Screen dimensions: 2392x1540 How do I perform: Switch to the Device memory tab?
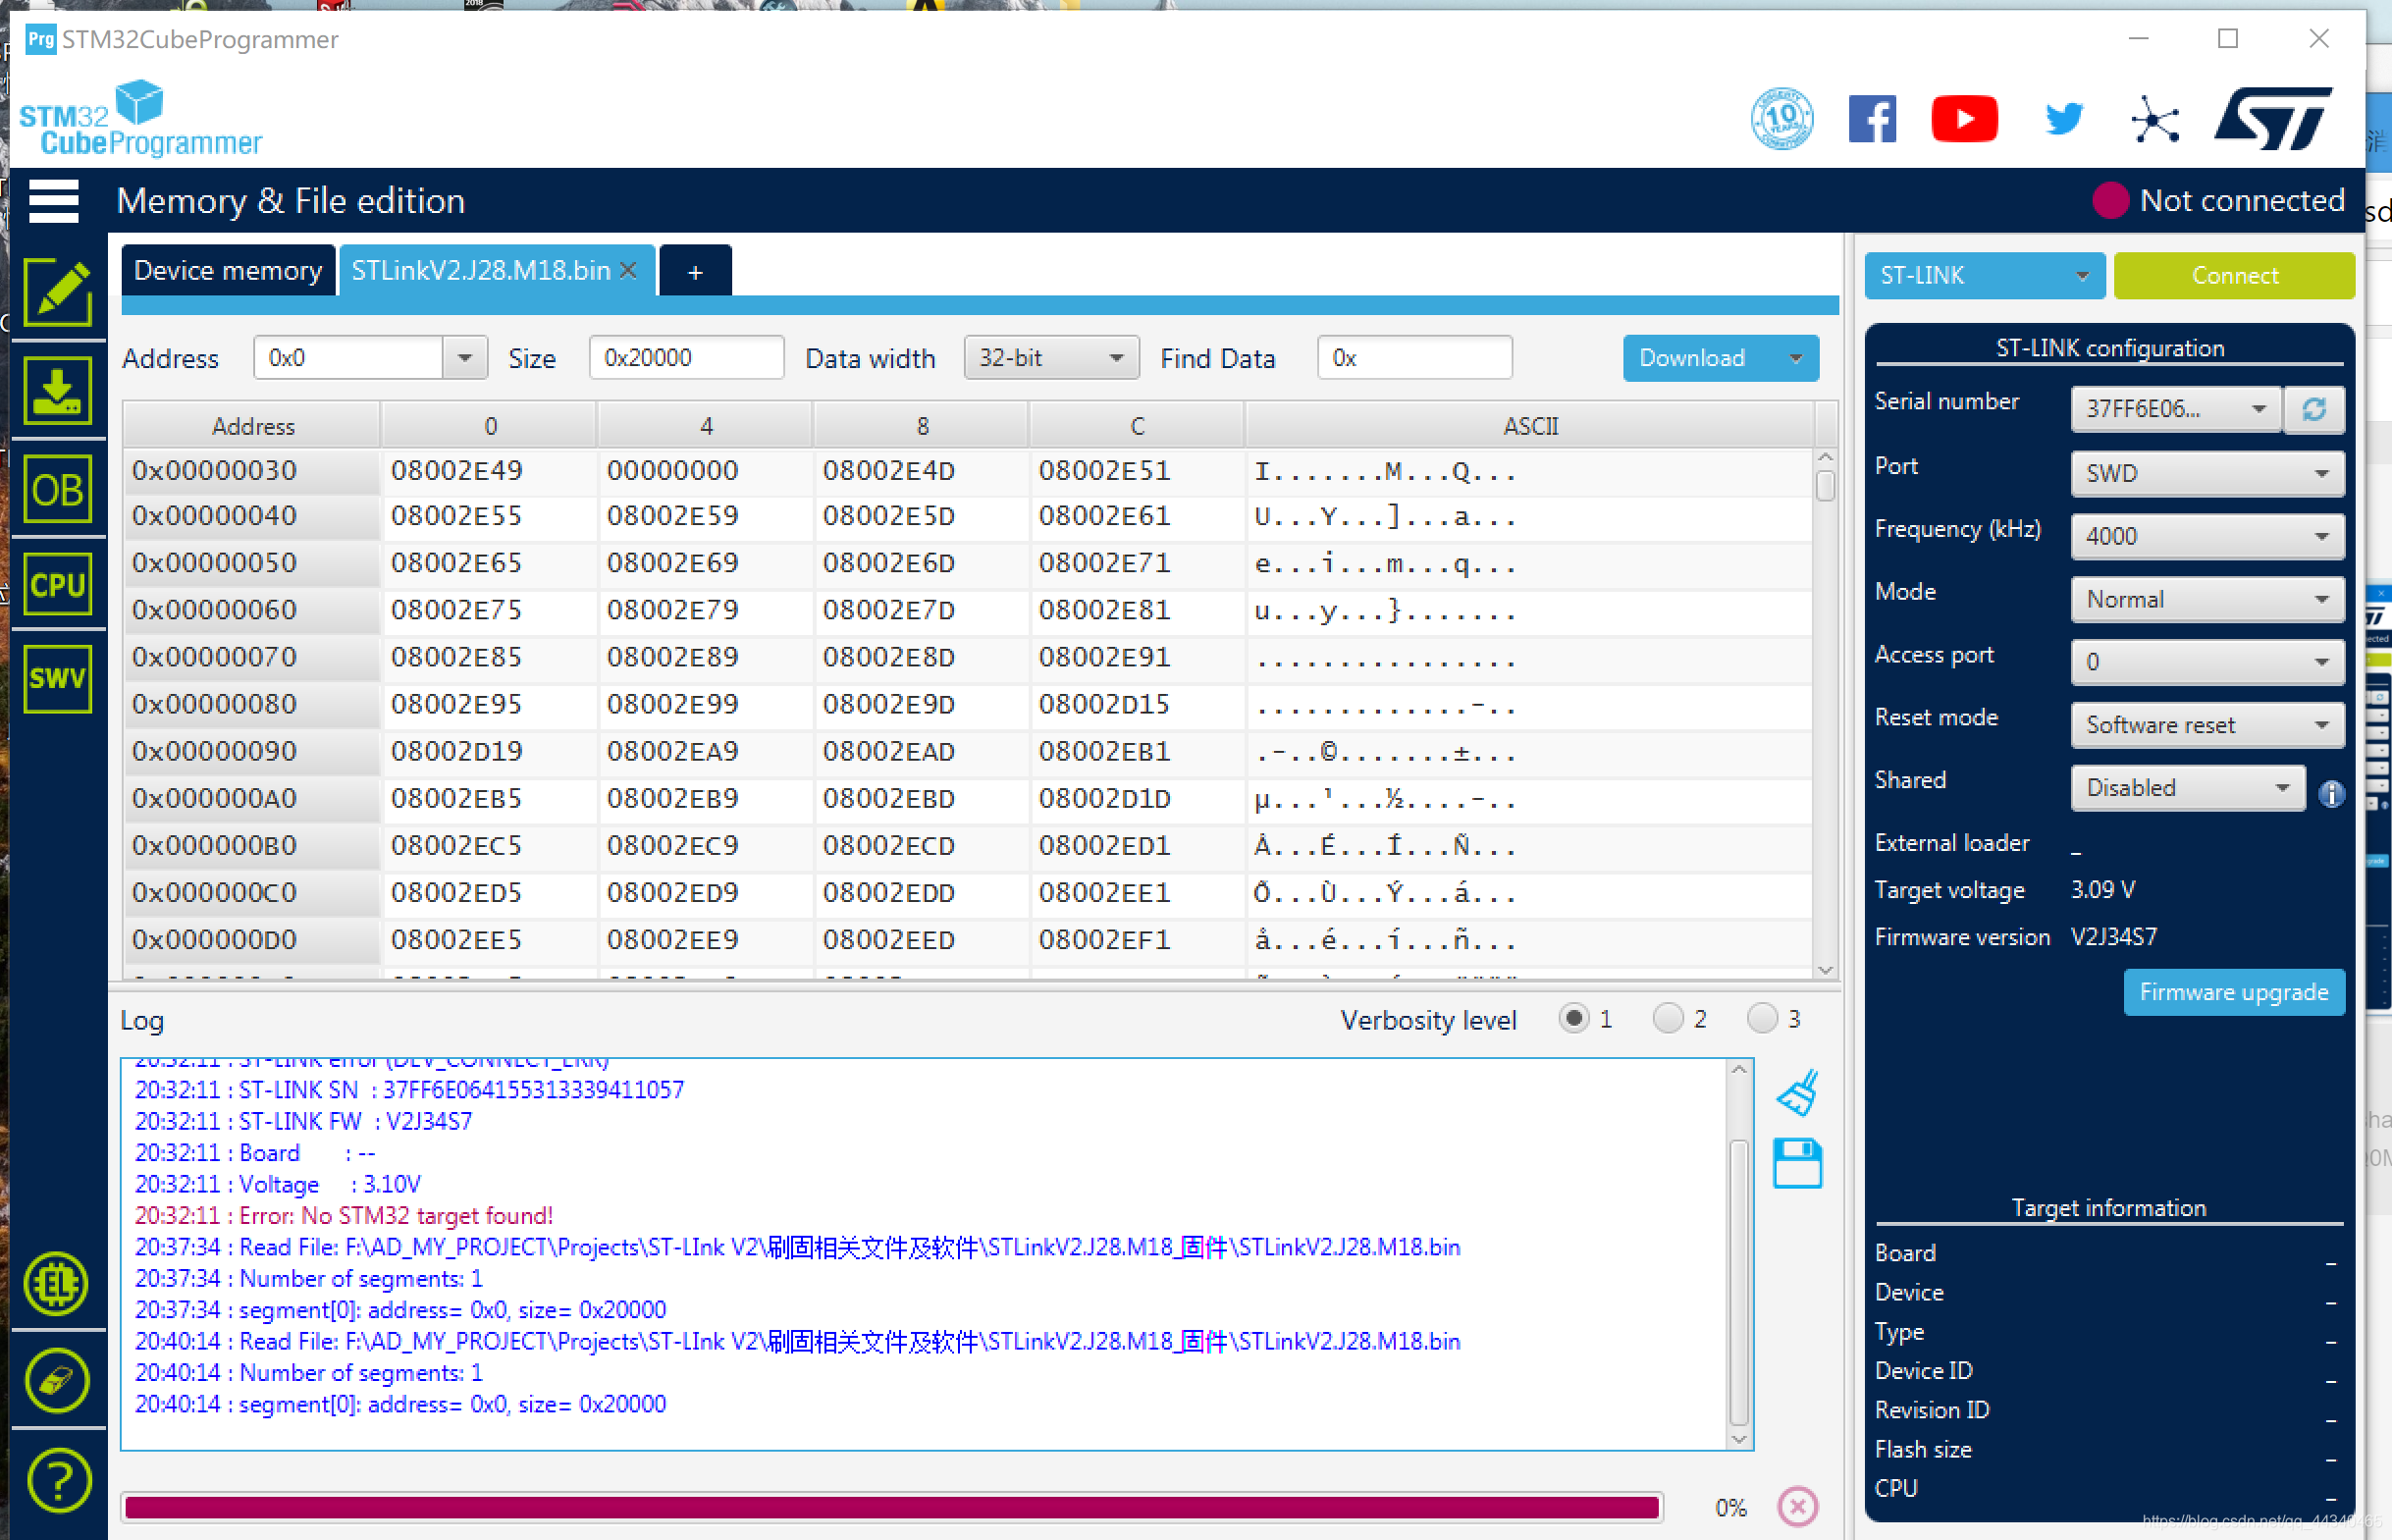click(228, 271)
